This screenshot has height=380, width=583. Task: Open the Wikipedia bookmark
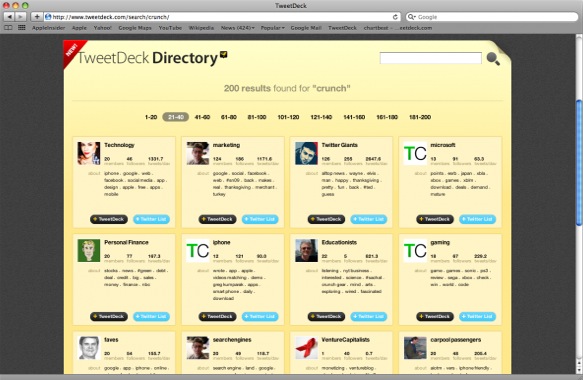click(201, 28)
